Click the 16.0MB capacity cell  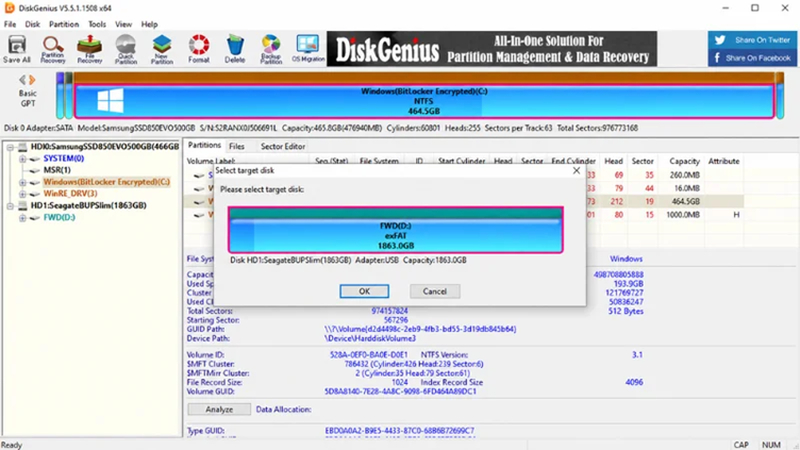pos(687,188)
